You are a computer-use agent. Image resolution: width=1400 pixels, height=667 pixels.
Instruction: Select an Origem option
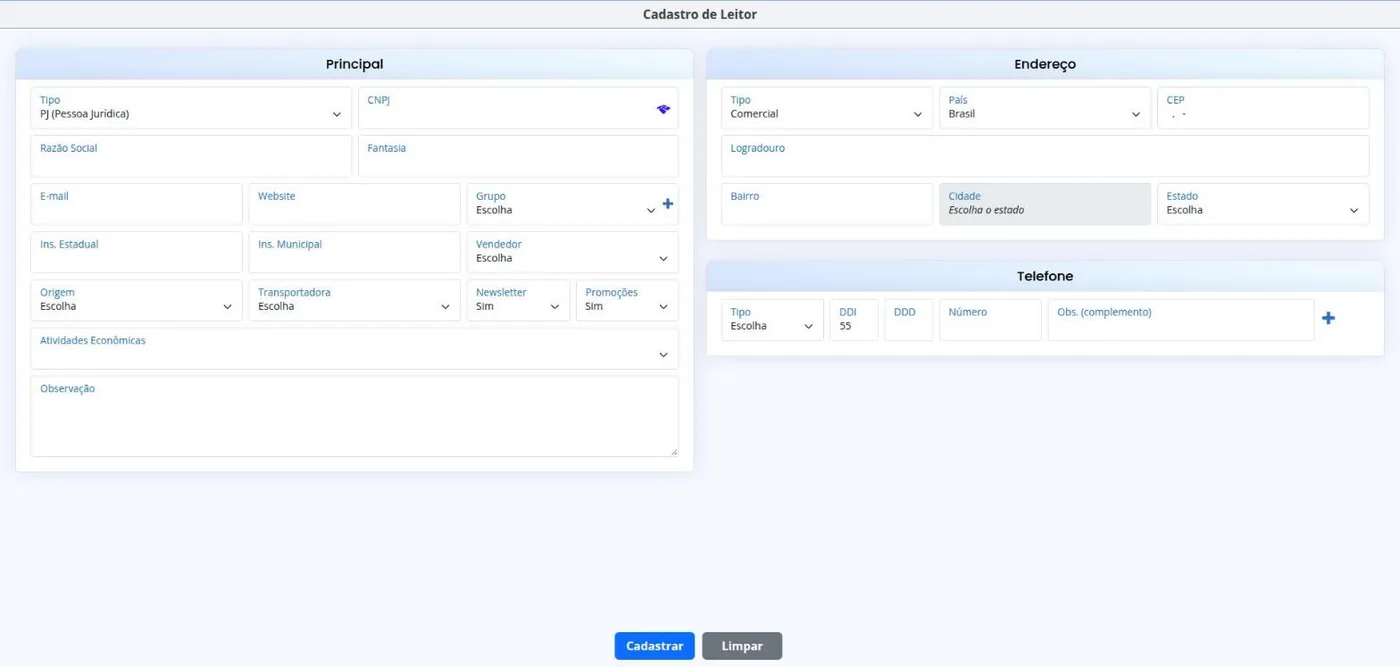136,300
